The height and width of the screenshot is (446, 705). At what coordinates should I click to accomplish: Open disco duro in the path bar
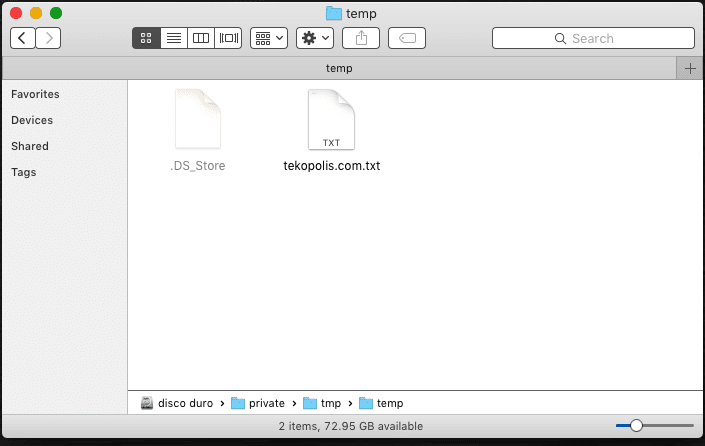tap(177, 403)
